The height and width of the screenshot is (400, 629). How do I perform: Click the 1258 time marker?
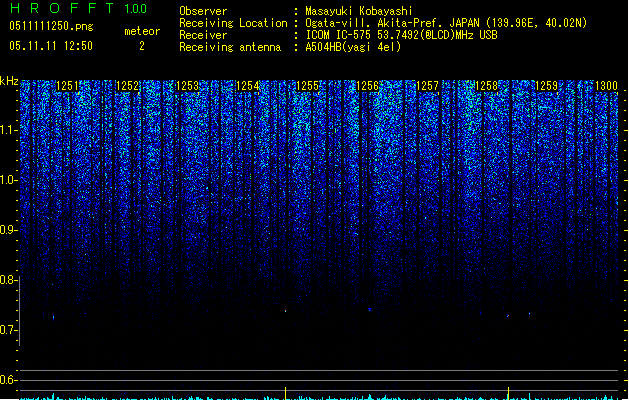[487, 86]
